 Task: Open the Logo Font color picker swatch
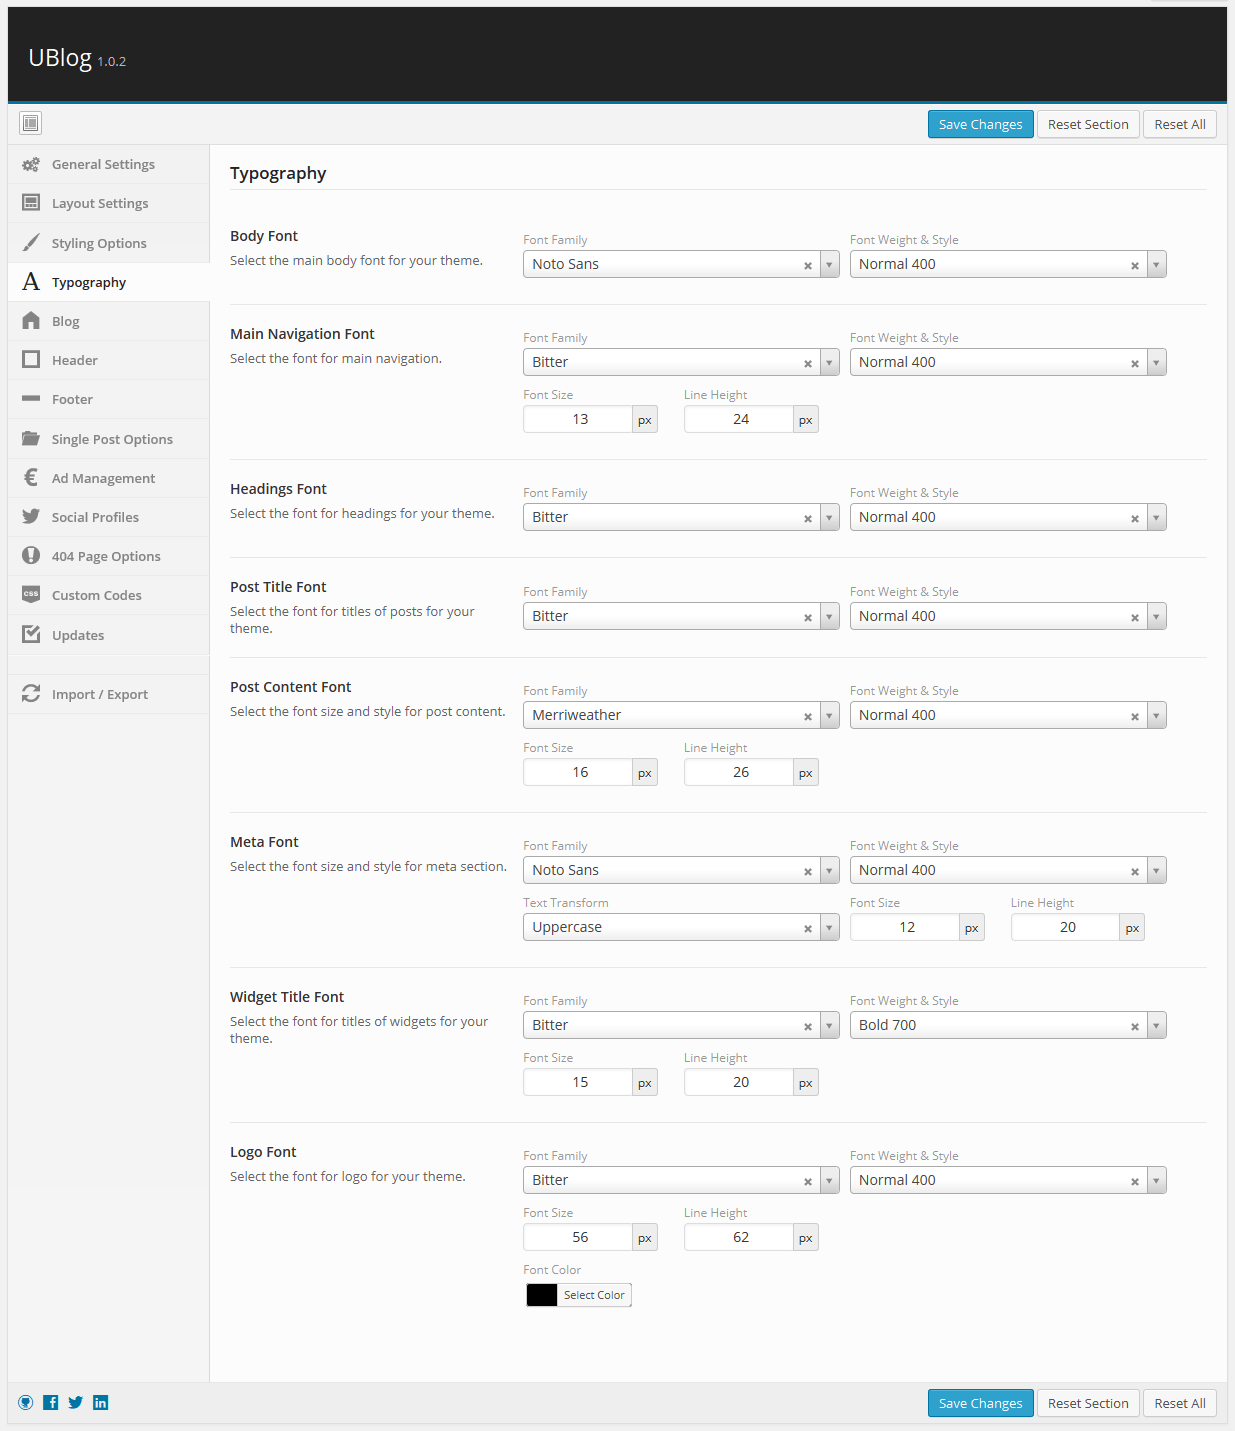(x=542, y=1295)
